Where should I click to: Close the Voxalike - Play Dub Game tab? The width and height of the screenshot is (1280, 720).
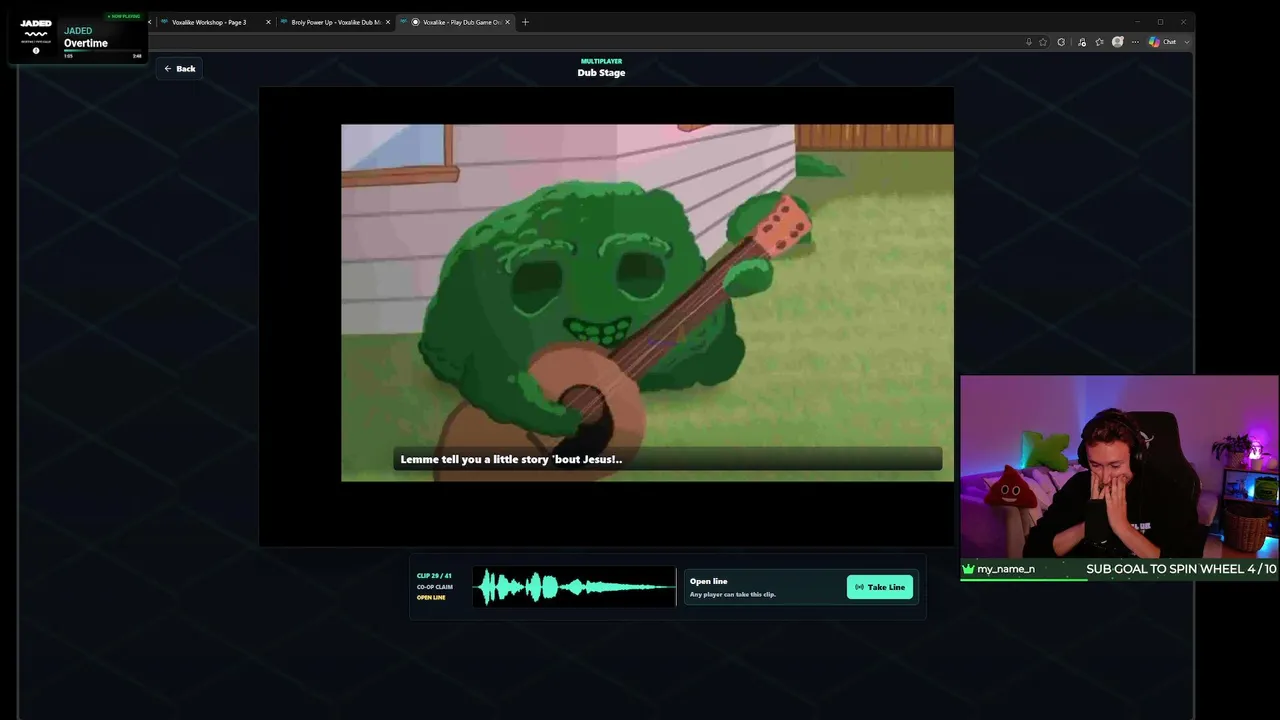pos(508,22)
